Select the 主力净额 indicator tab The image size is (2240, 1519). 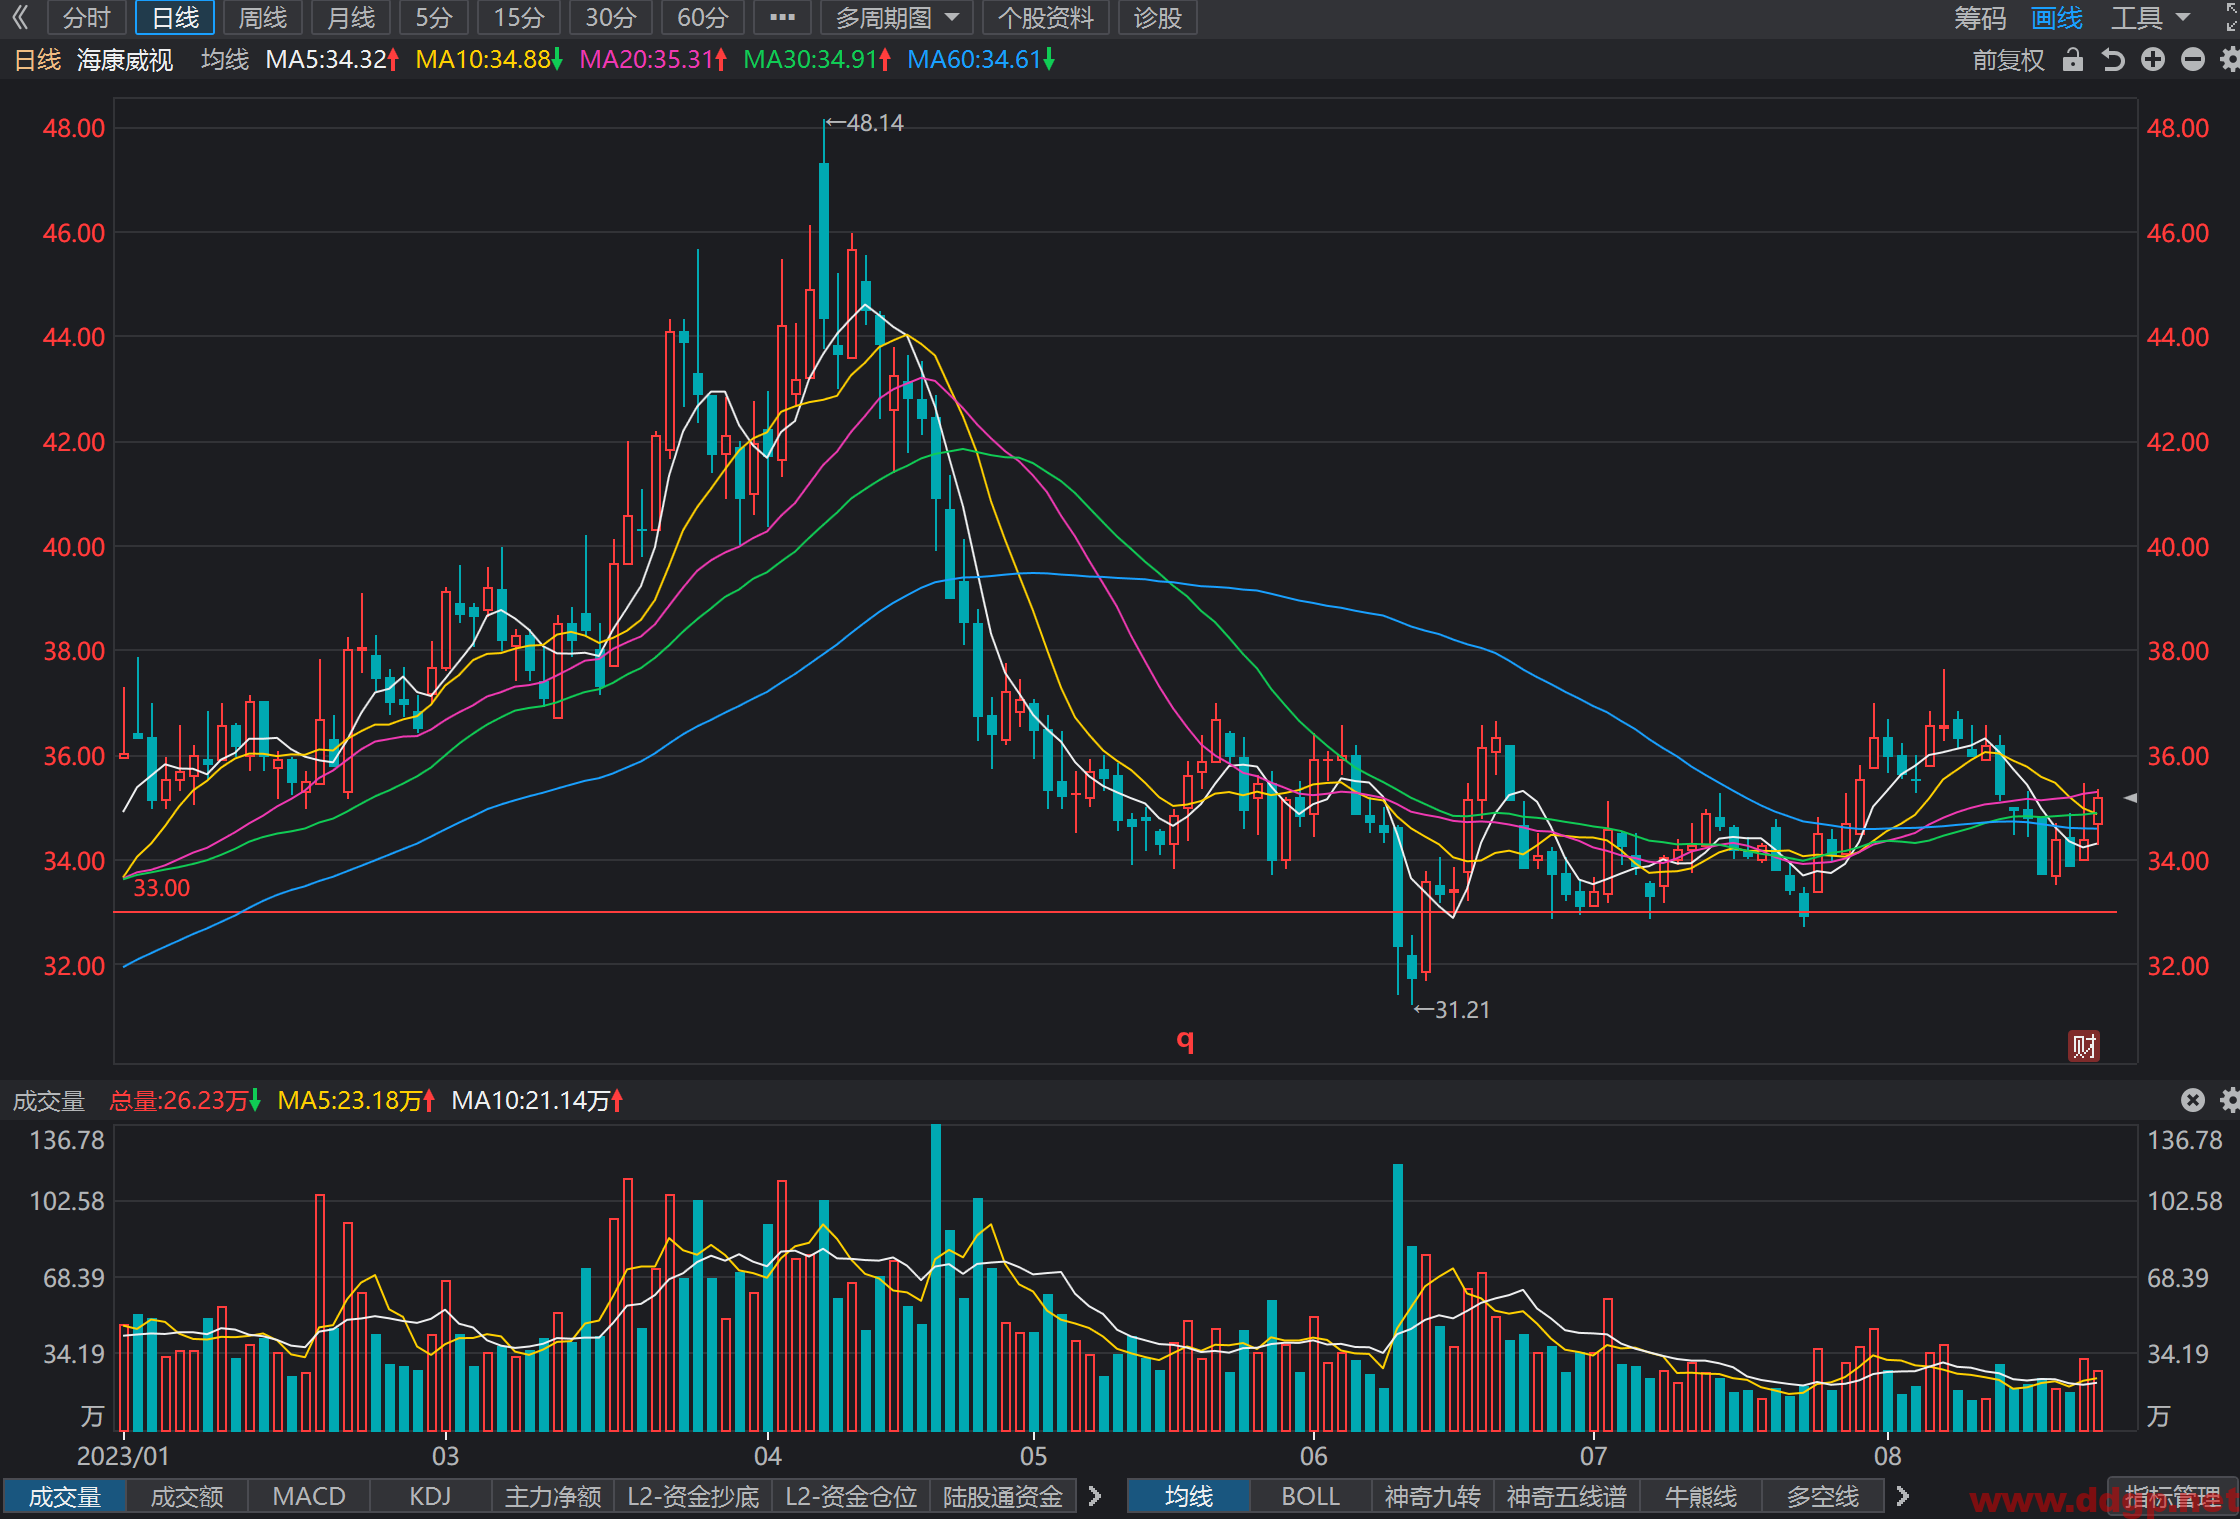point(553,1496)
